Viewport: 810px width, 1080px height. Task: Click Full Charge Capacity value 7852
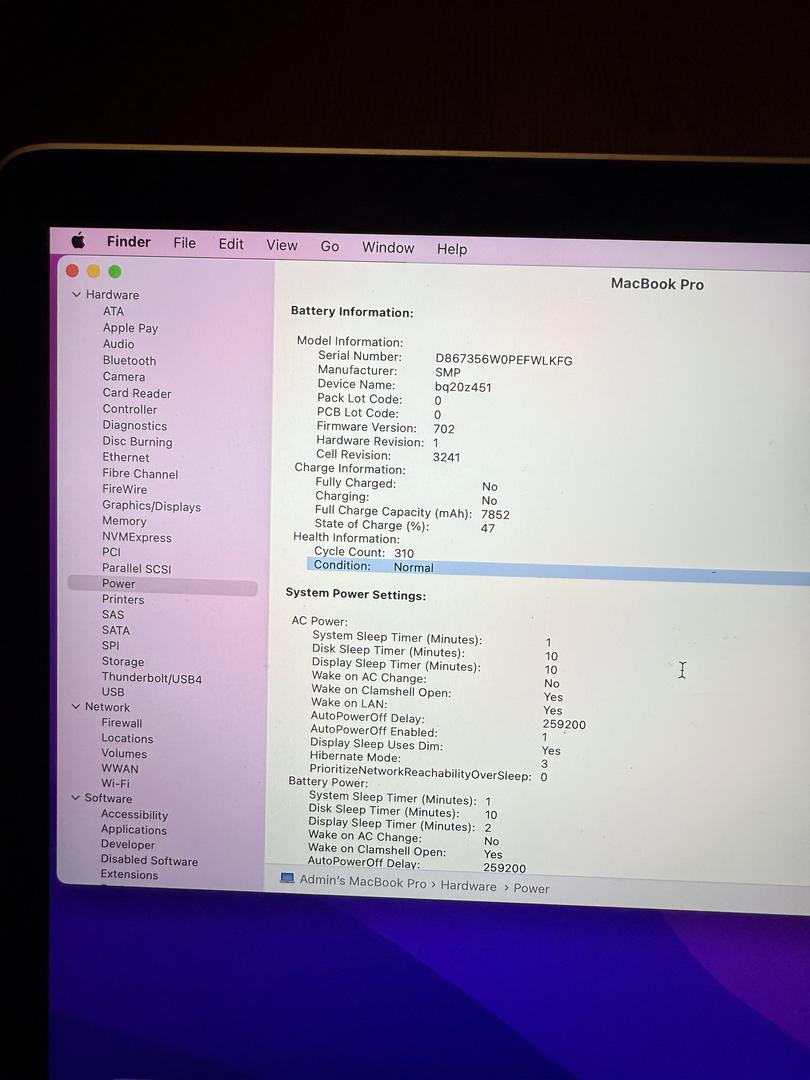495,515
